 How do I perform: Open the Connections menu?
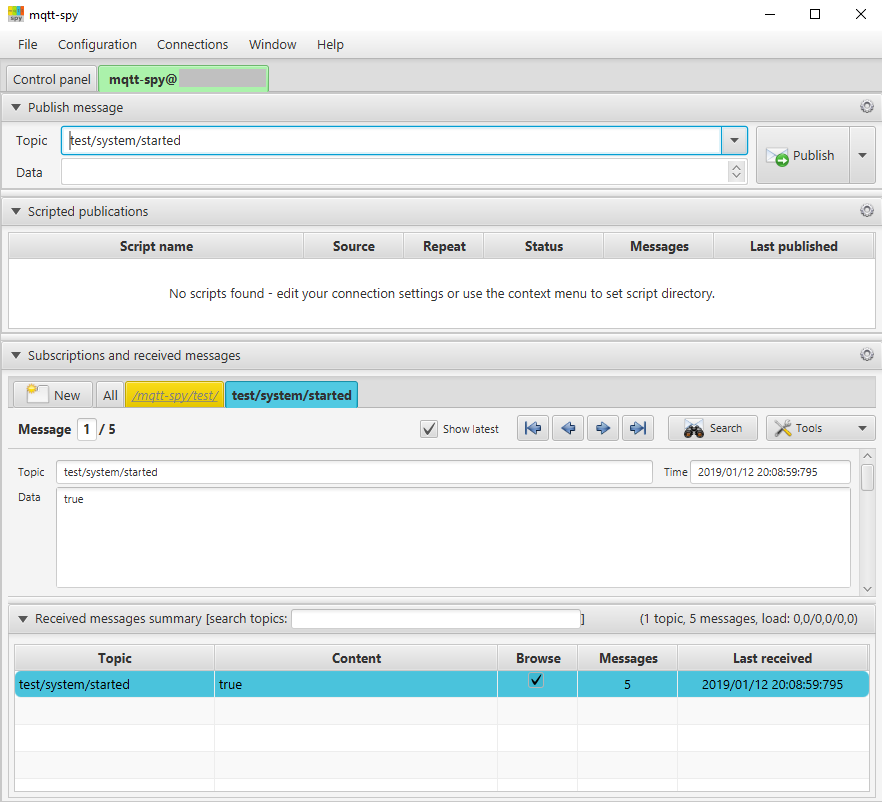click(x=192, y=44)
